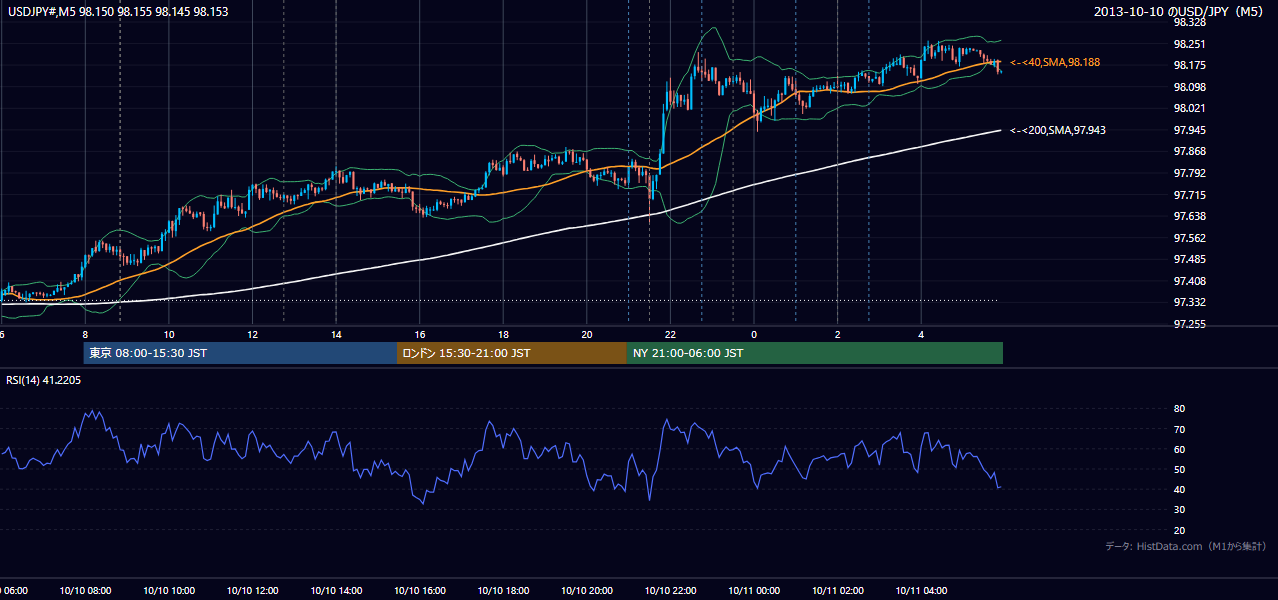Click the 10/10 08:00 date axis label

click(x=85, y=591)
